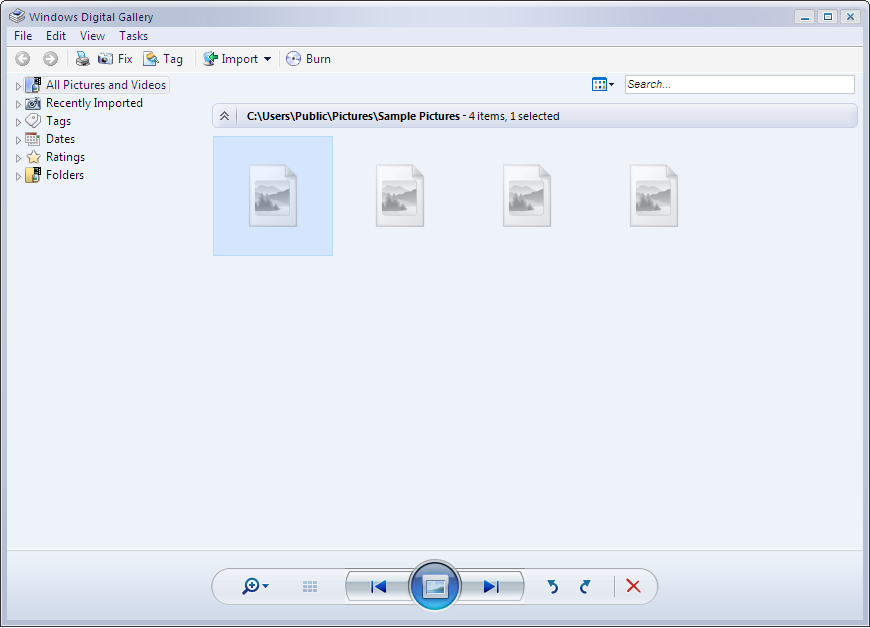Minimize the Windows Digital Gallery window
Viewport: 870px width, 628px height.
[x=805, y=17]
